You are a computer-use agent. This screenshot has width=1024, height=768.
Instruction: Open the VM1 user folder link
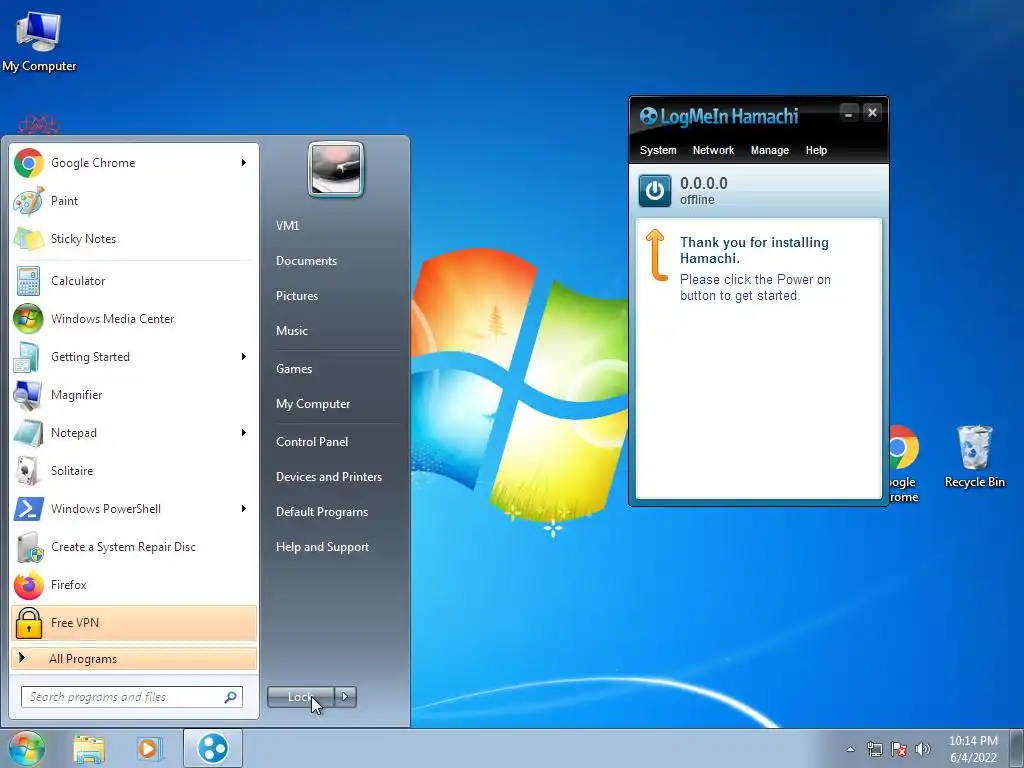[x=287, y=226]
